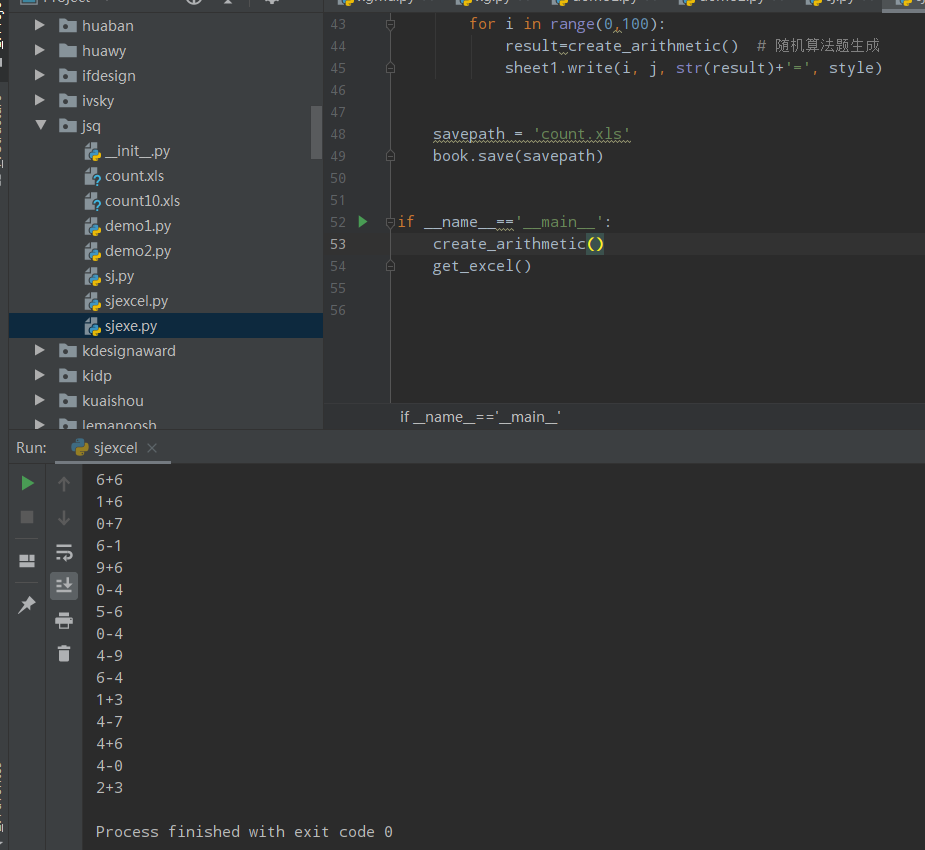Click line number 50 in gutter
This screenshot has width=925, height=850.
338,178
